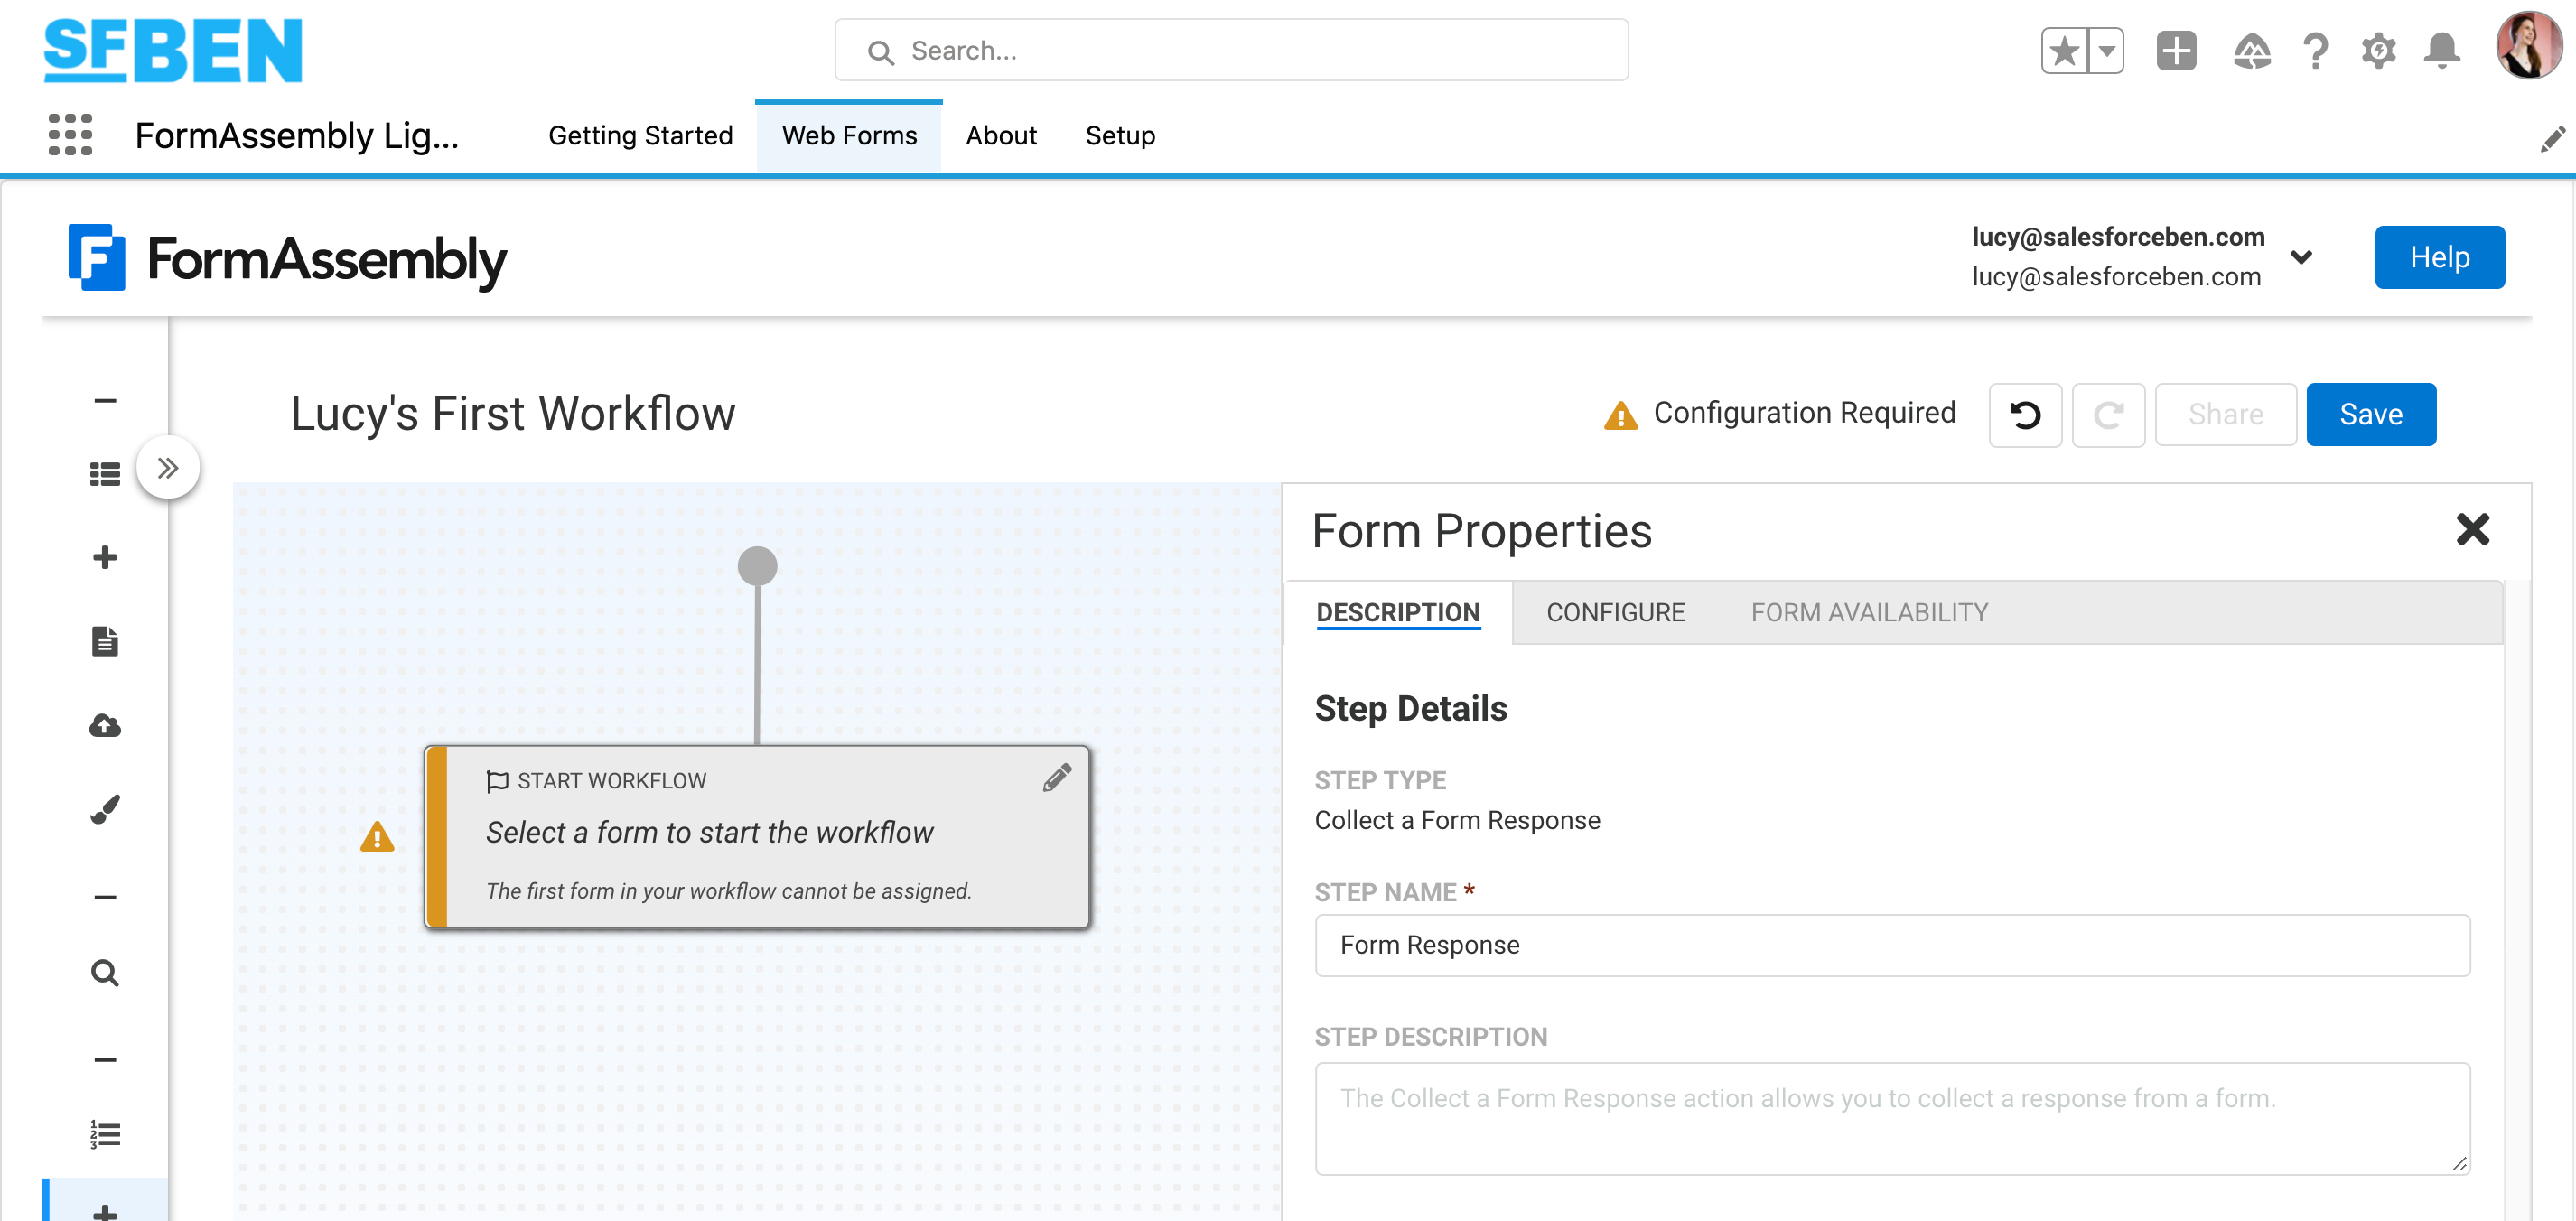Click the plus icon below the list icon

point(105,557)
